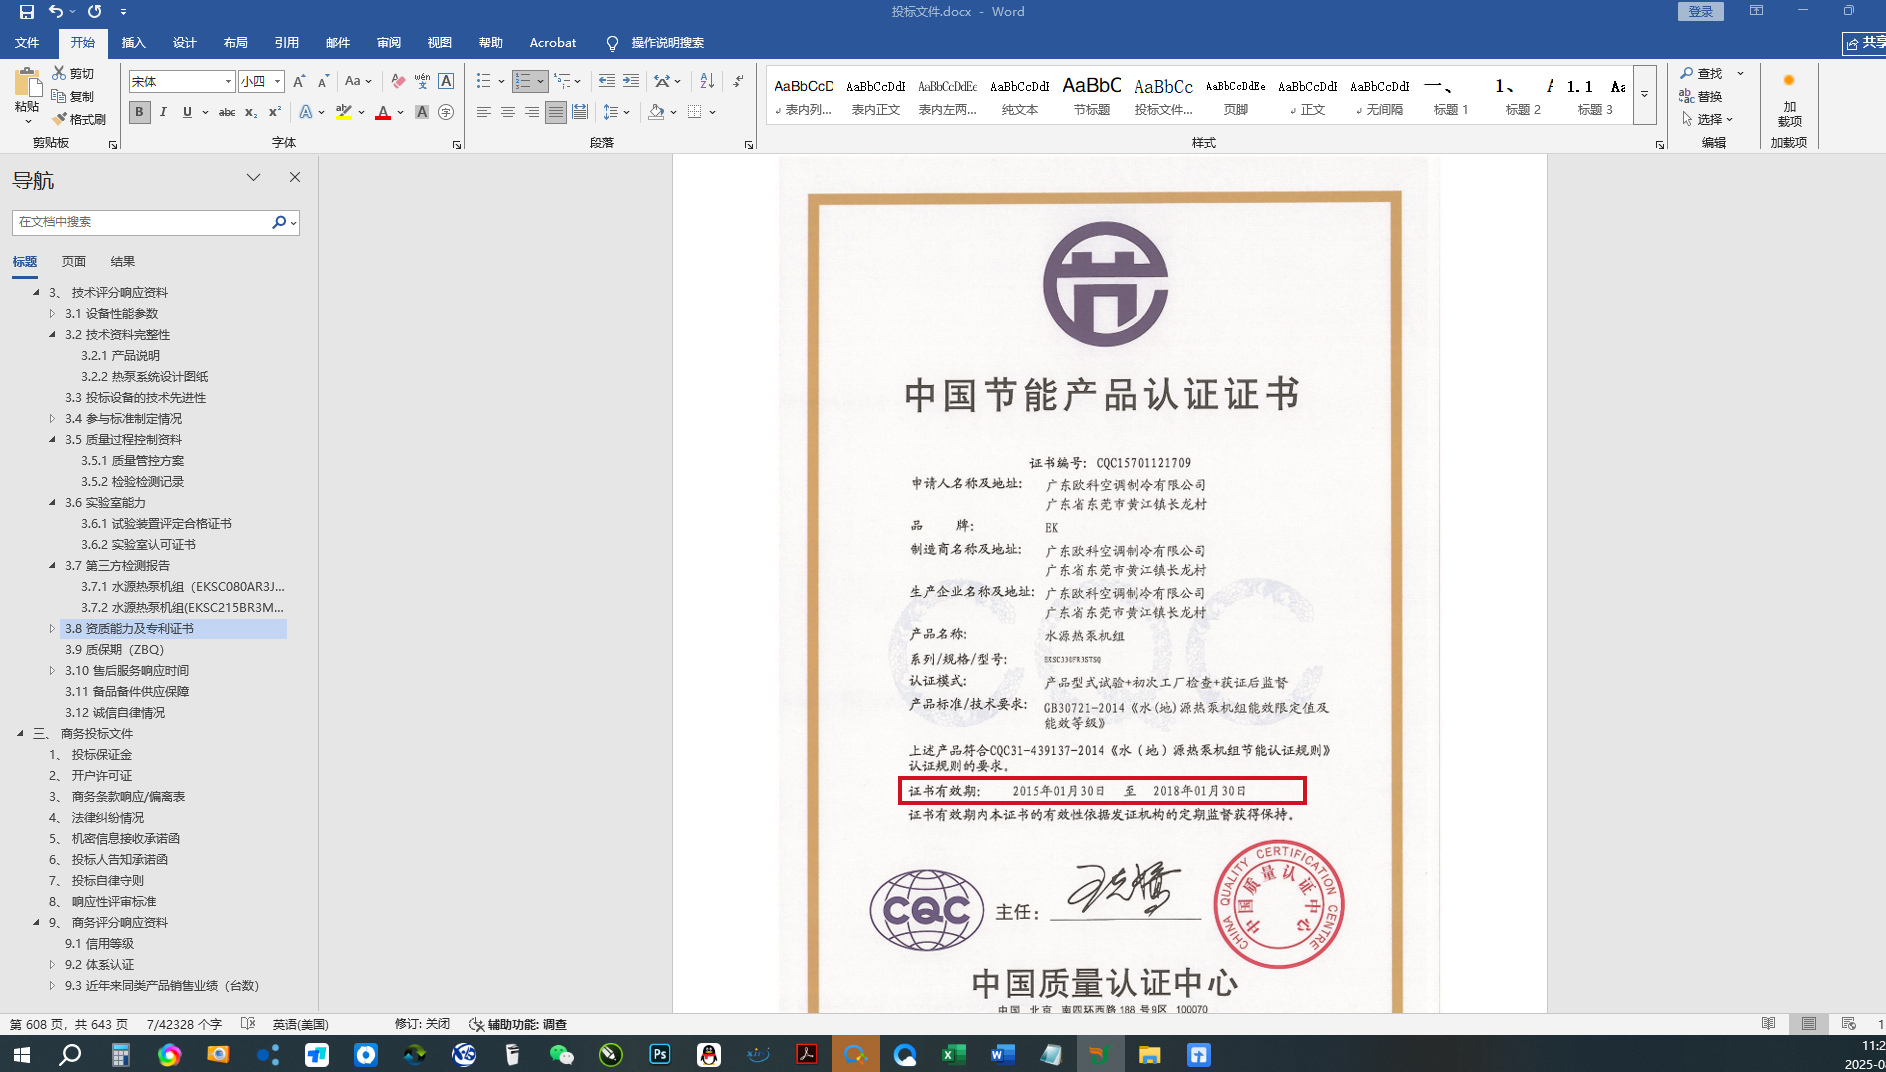Click the Cut (剪切) scissors icon
The width and height of the screenshot is (1886, 1072).
tap(59, 73)
